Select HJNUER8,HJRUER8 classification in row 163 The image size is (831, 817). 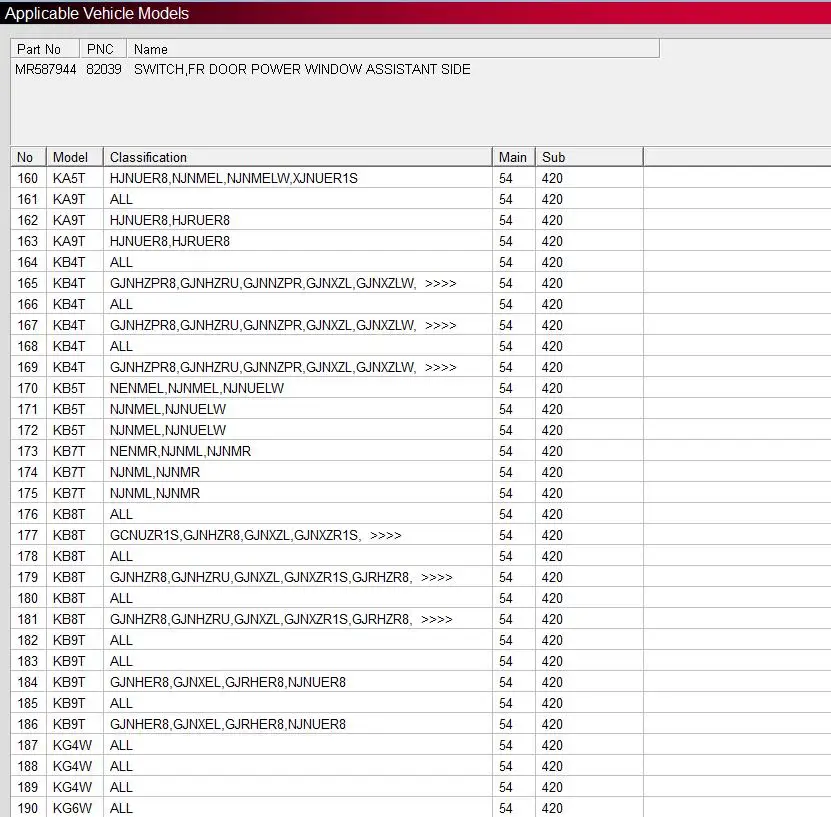170,242
